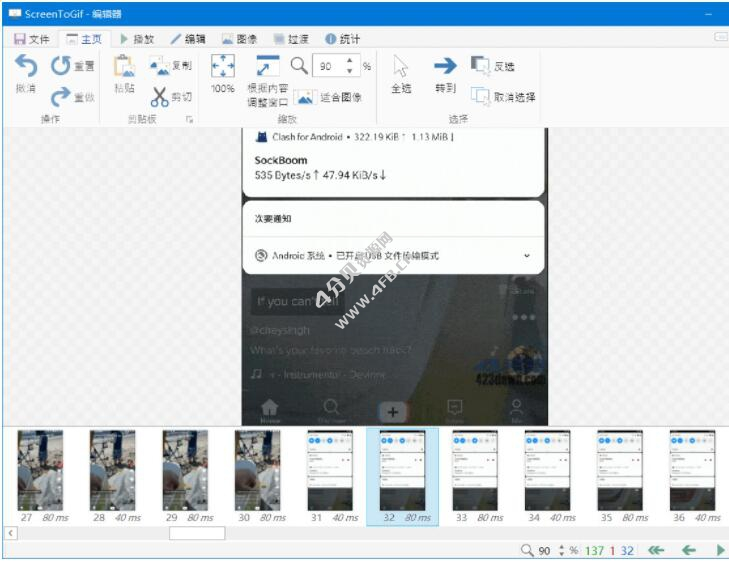Click the Paste (粘贴) clipboard icon
Viewport: 729px width, 561px height.
124,68
